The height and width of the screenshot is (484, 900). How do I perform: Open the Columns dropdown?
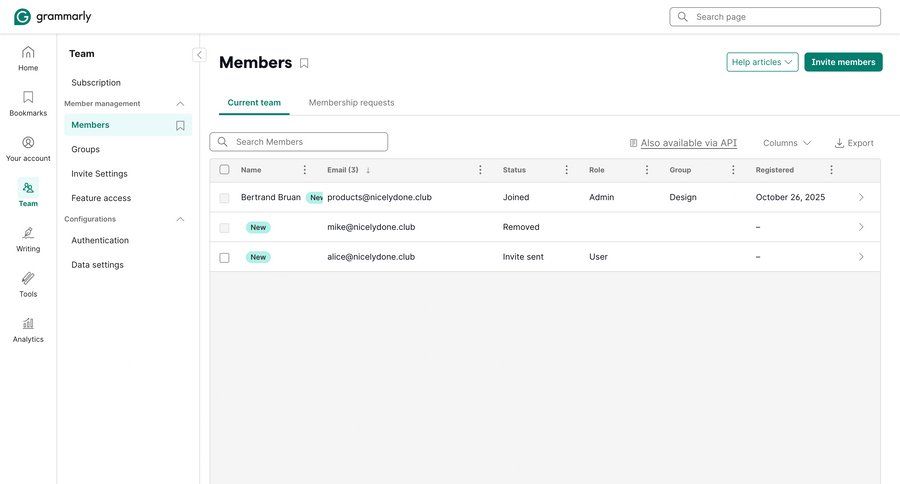[787, 143]
